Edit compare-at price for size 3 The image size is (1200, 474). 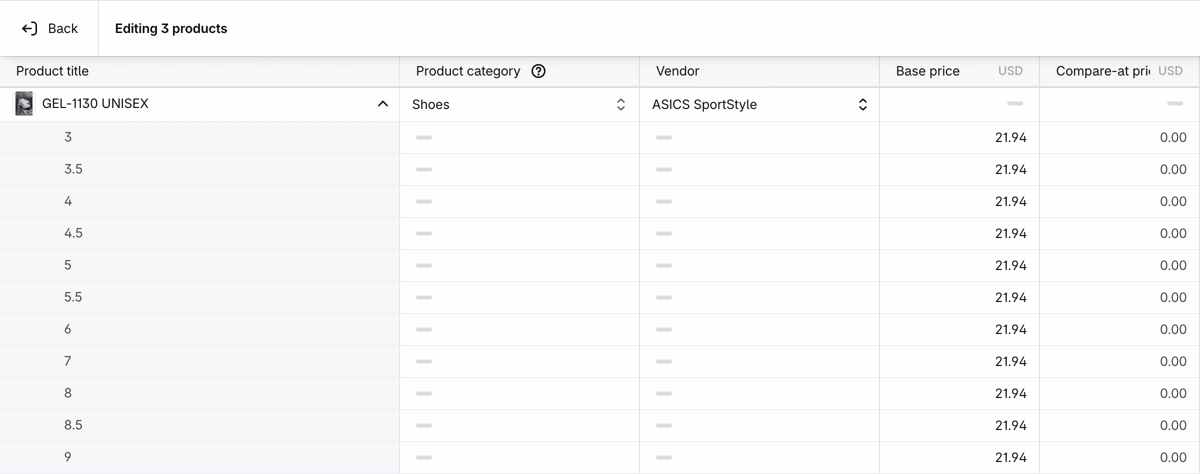click(1120, 137)
